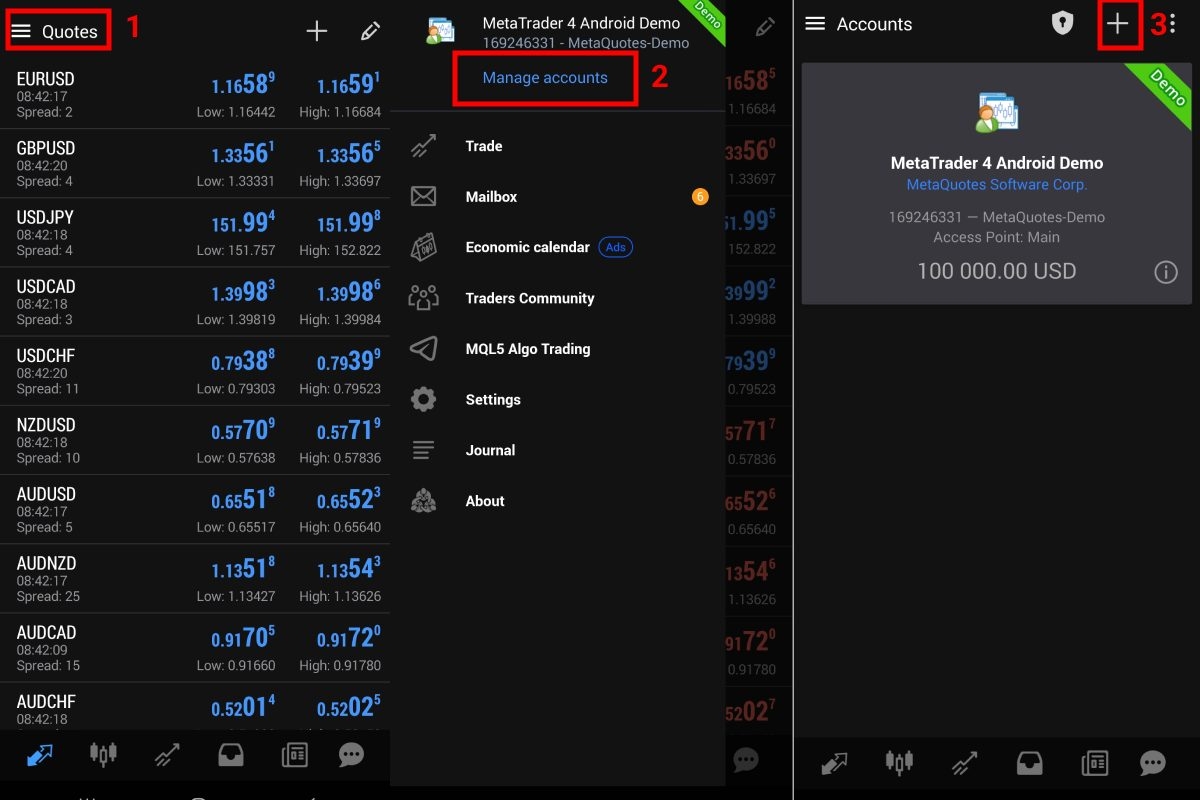
Task: Open Mailbox from the side menu
Action: (491, 197)
